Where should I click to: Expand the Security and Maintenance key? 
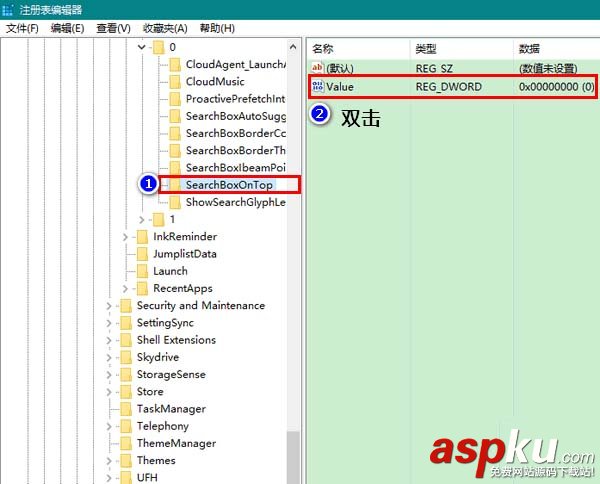[109, 306]
